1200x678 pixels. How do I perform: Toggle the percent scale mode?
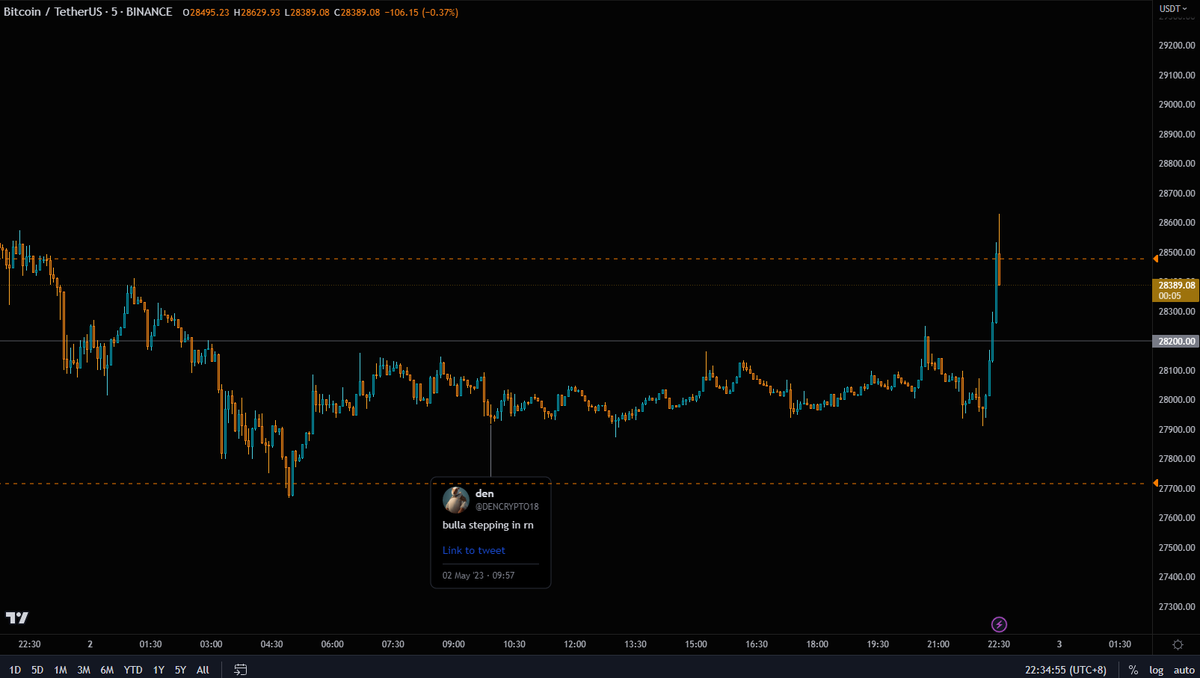click(x=1133, y=670)
